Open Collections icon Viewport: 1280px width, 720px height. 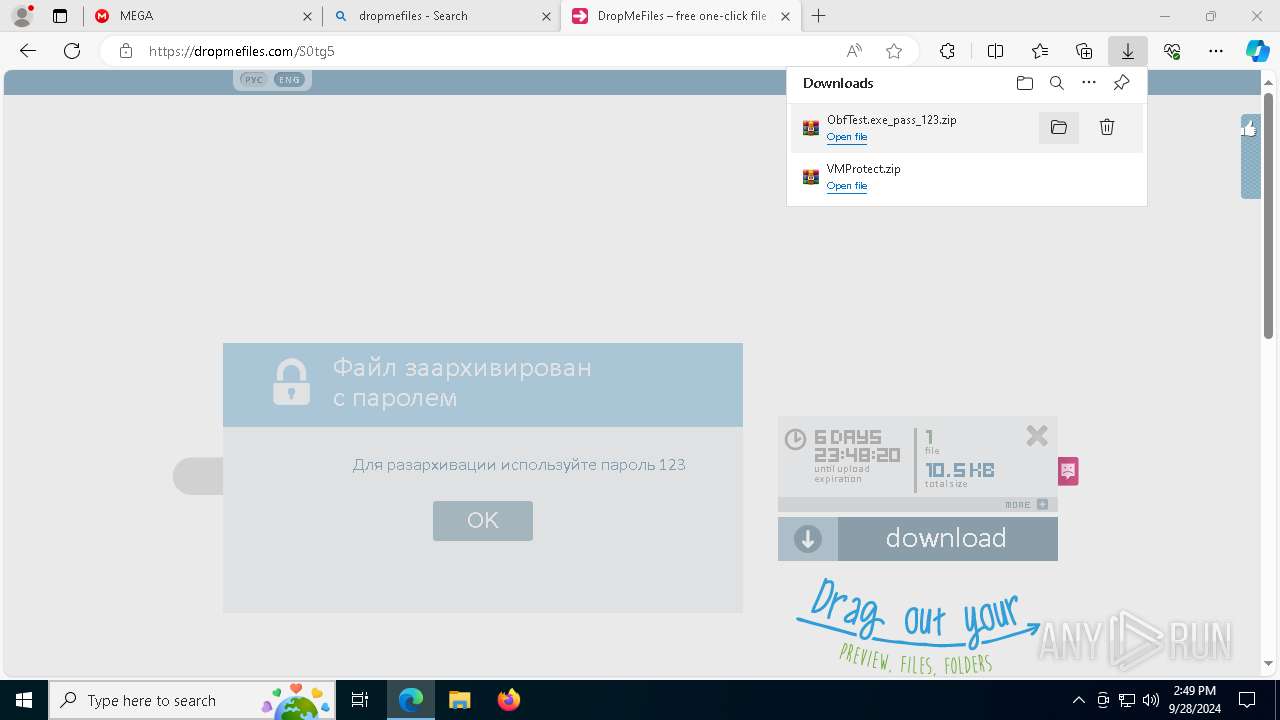1084,51
